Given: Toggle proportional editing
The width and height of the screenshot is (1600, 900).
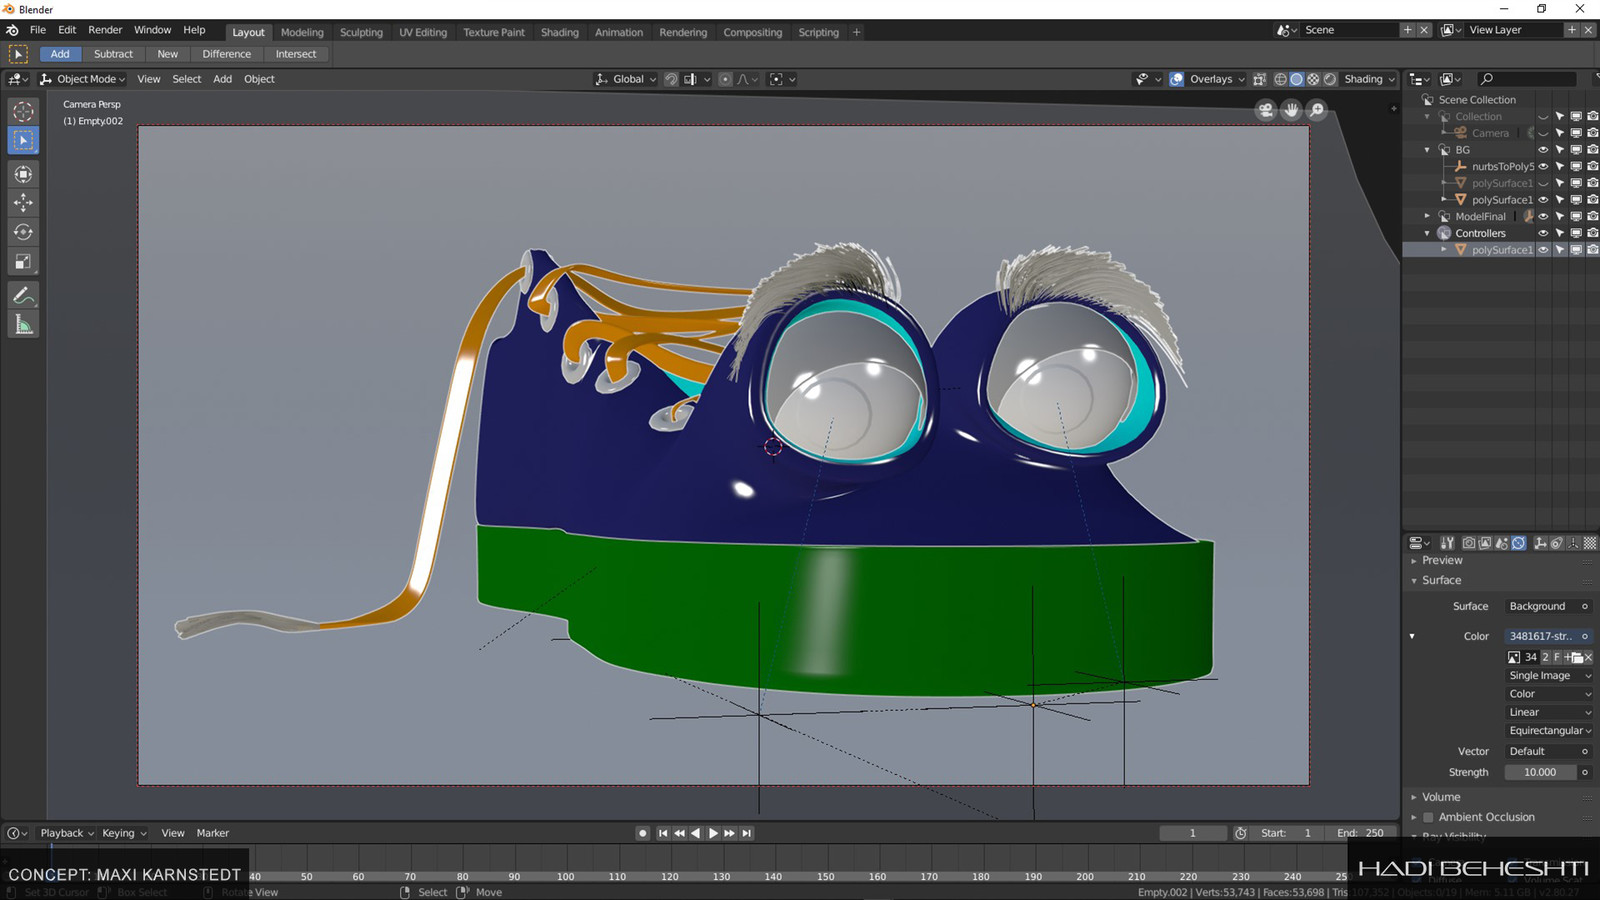Looking at the screenshot, I should [x=726, y=79].
